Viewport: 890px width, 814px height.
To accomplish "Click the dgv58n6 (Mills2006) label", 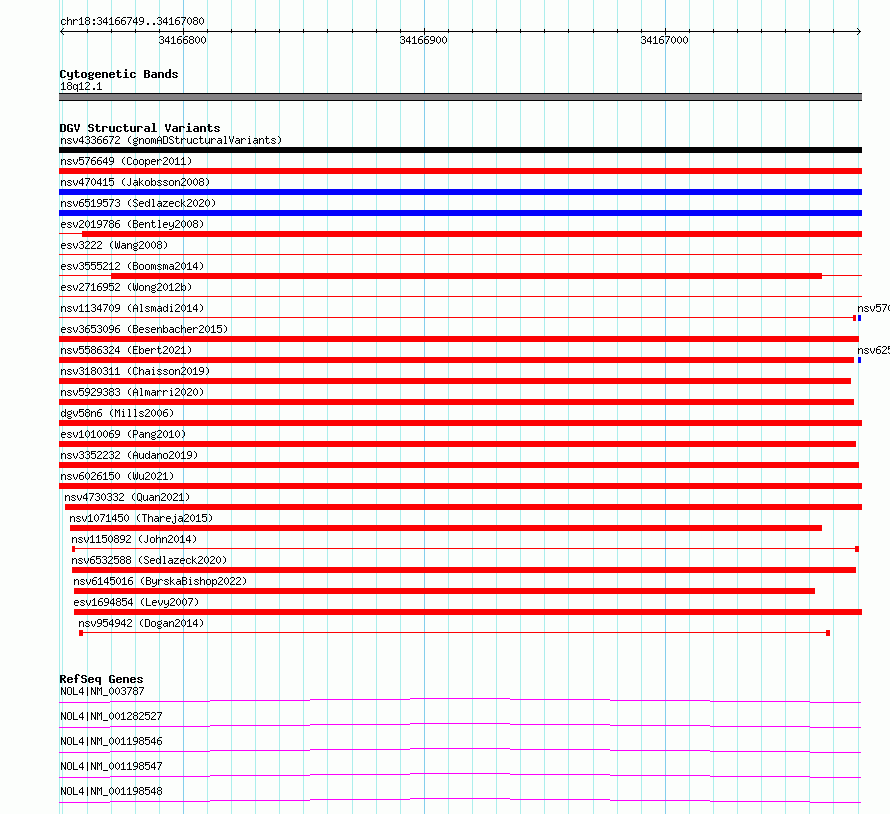I will [x=117, y=413].
